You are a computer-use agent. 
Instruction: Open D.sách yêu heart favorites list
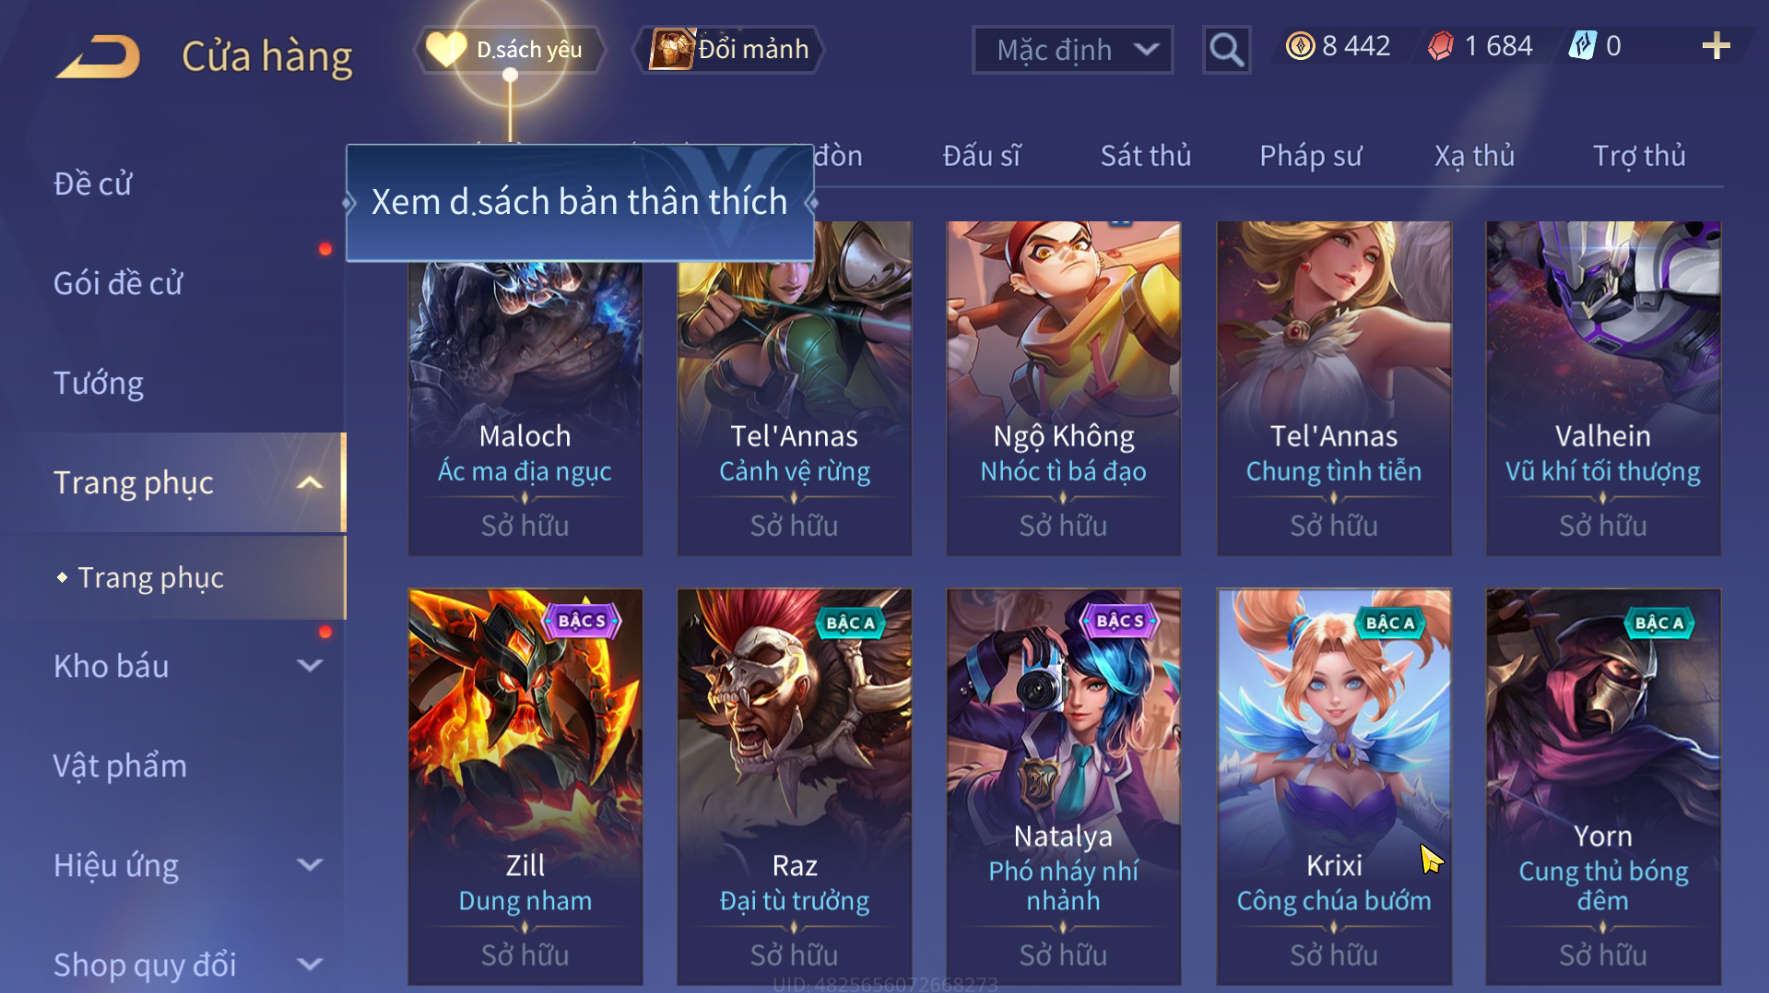510,49
